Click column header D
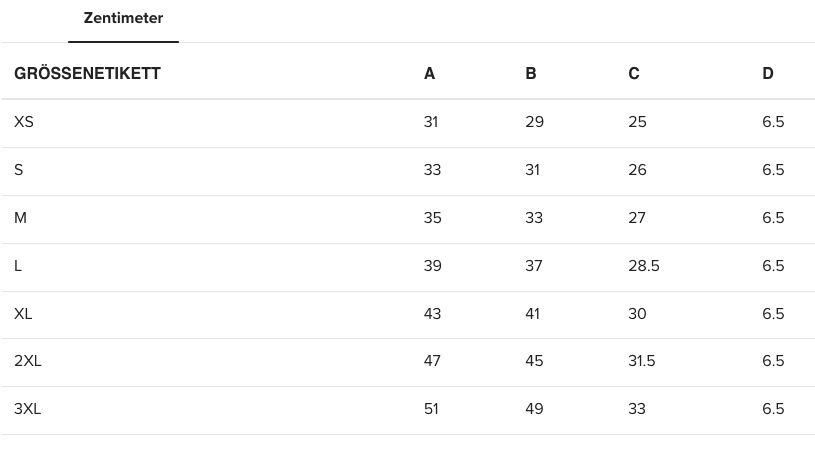 (768, 74)
